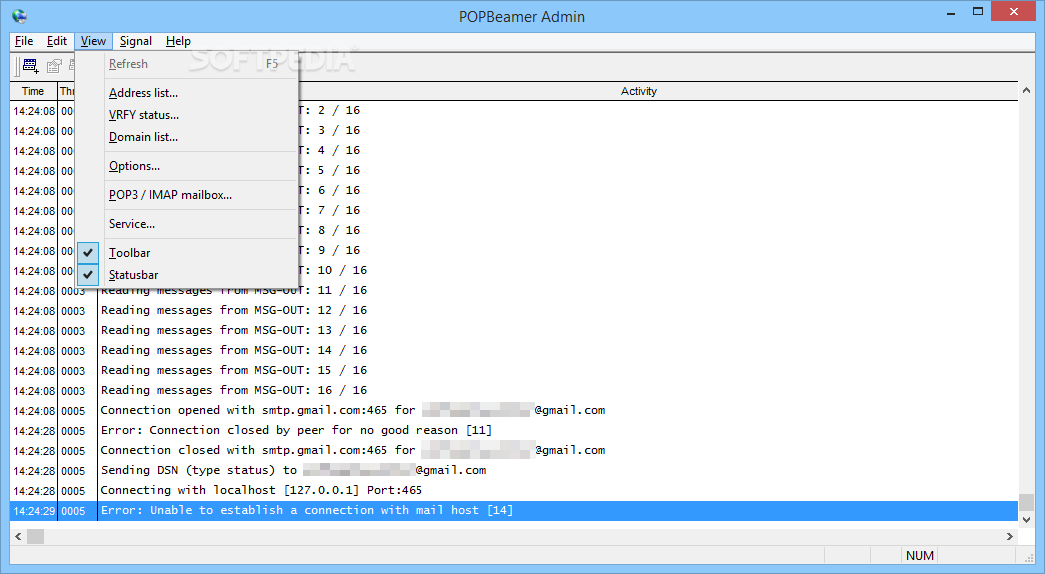Click vertical scrollbar down arrow

(1026, 519)
